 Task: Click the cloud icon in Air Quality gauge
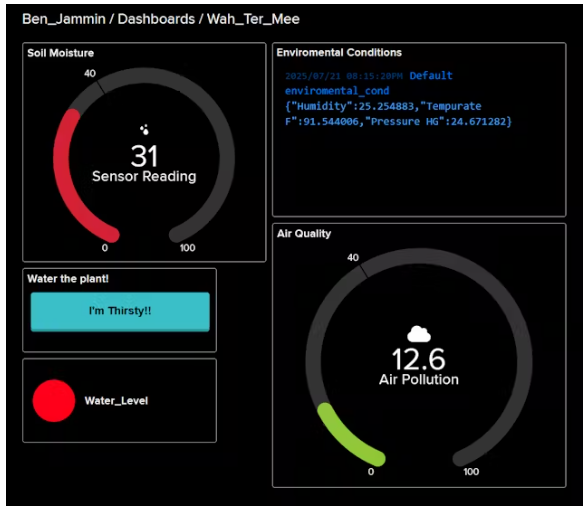tap(419, 334)
